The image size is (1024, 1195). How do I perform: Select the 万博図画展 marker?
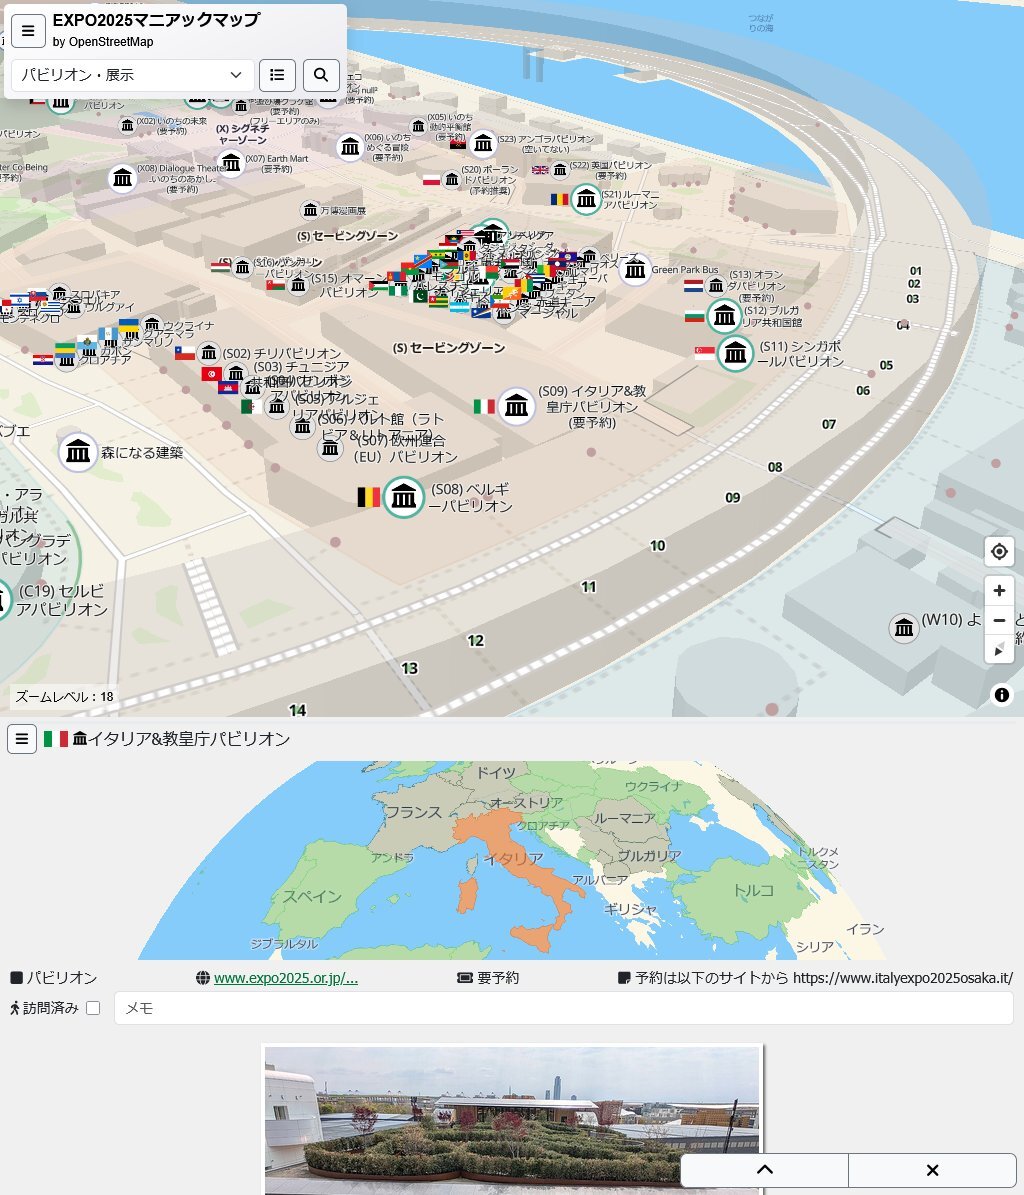[x=310, y=210]
